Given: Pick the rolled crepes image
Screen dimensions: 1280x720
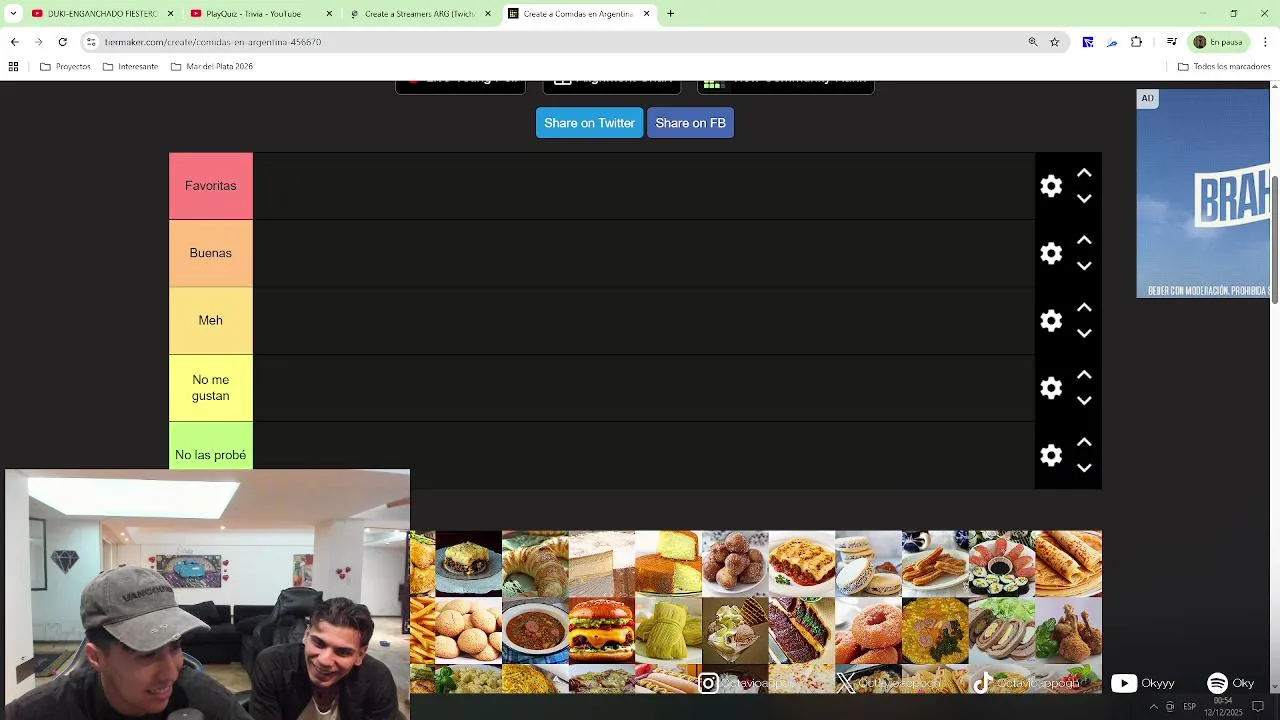Looking at the screenshot, I should click(x=1068, y=564).
